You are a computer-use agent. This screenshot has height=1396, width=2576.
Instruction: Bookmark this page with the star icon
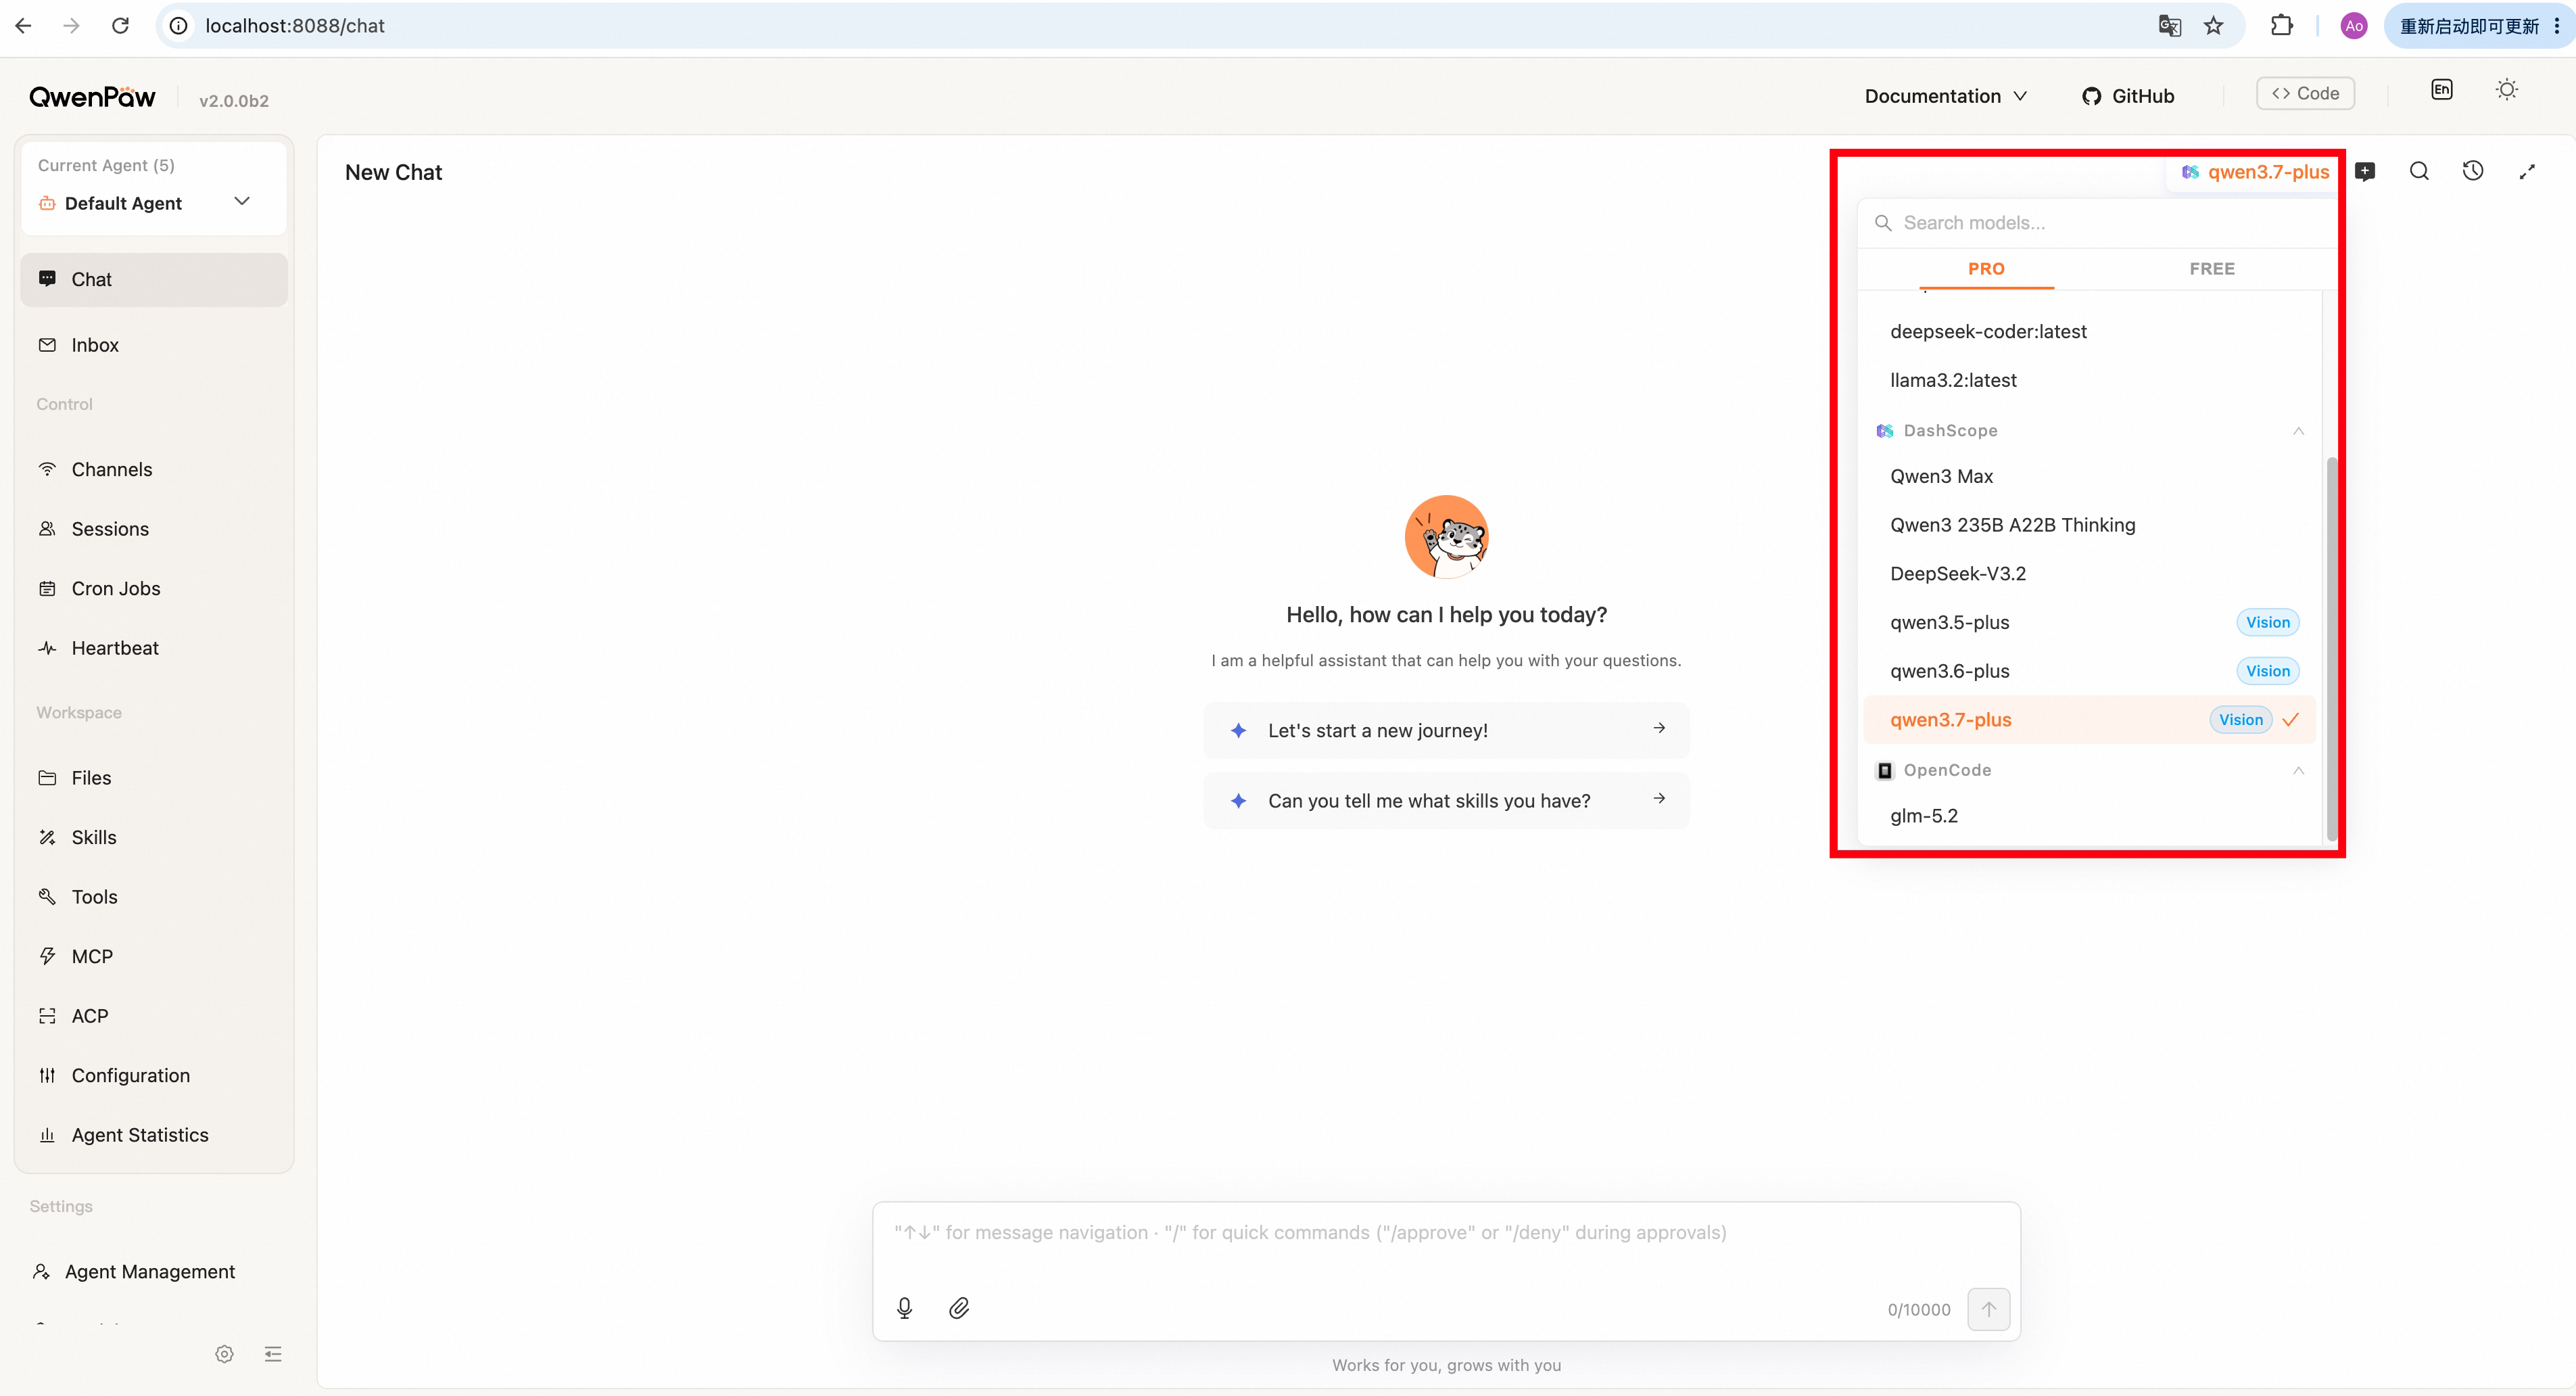2214,26
